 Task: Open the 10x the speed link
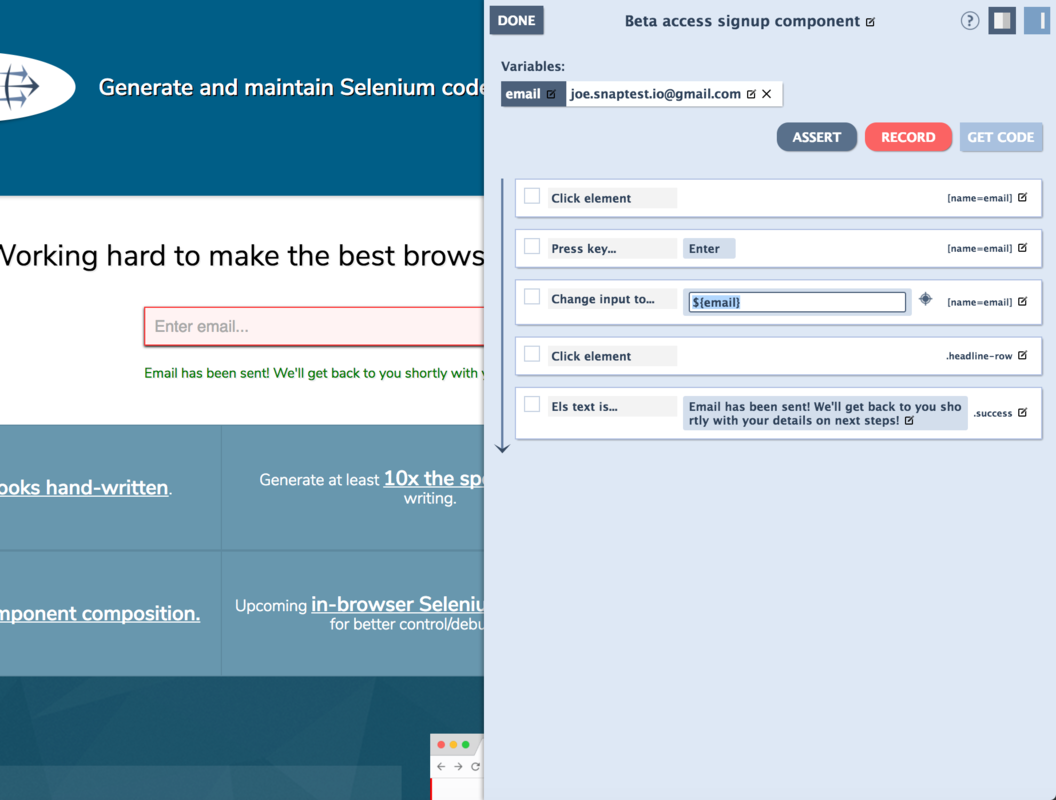pos(434,479)
